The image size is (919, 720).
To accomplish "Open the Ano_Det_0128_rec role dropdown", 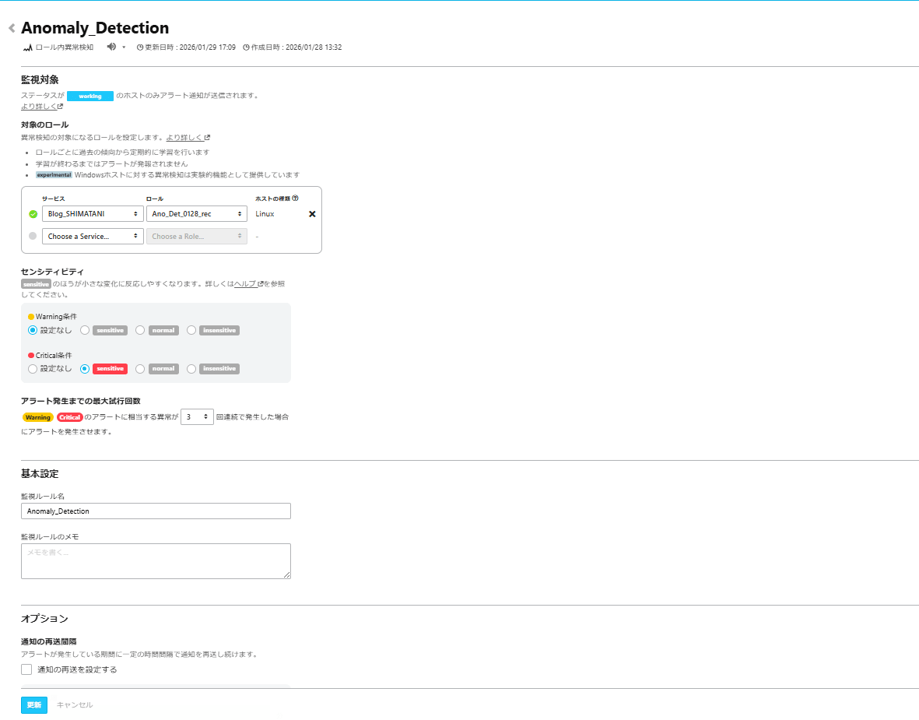I will pyautogui.click(x=196, y=214).
